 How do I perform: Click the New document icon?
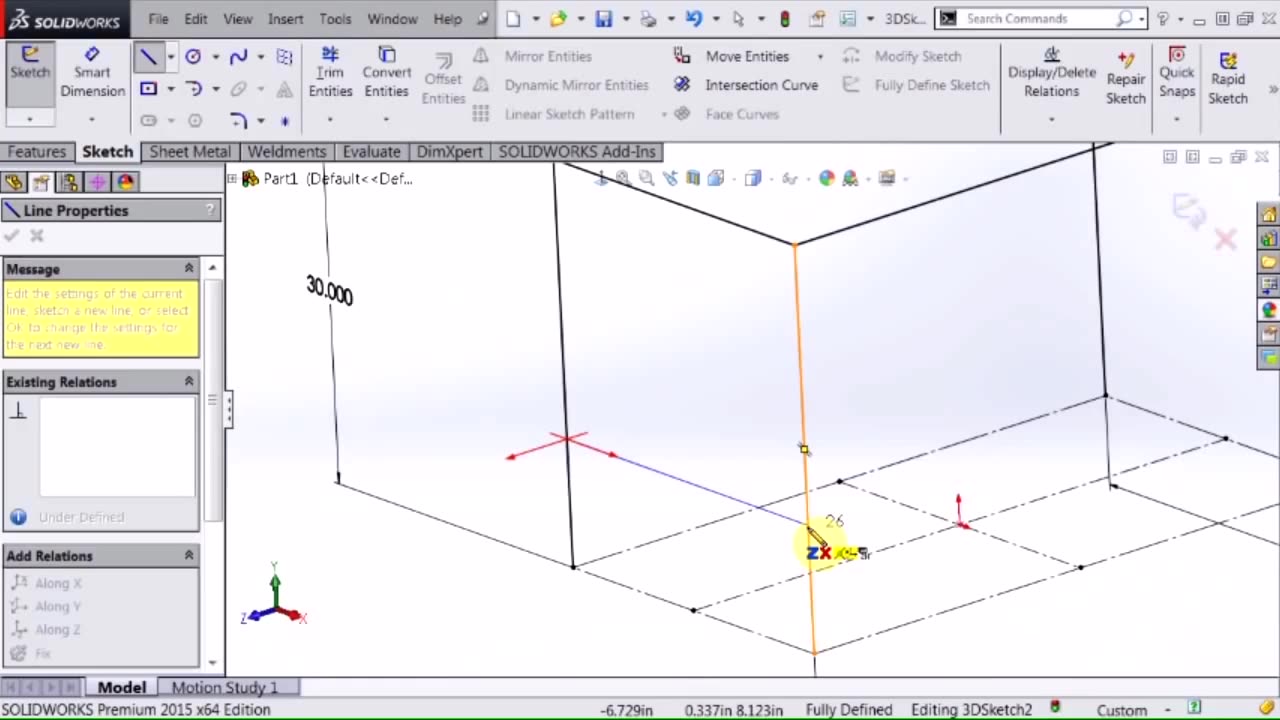pos(513,18)
